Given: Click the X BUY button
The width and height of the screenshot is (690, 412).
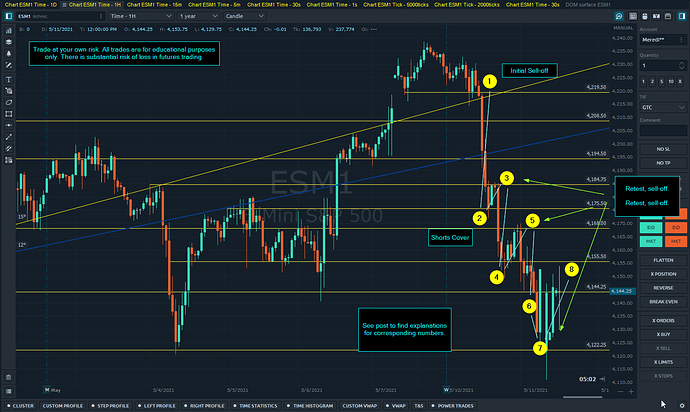Looking at the screenshot, I should 663,334.
